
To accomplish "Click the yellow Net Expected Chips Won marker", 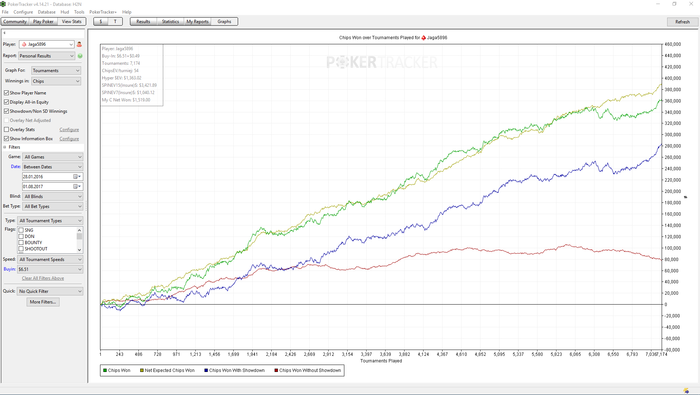I will (x=142, y=370).
